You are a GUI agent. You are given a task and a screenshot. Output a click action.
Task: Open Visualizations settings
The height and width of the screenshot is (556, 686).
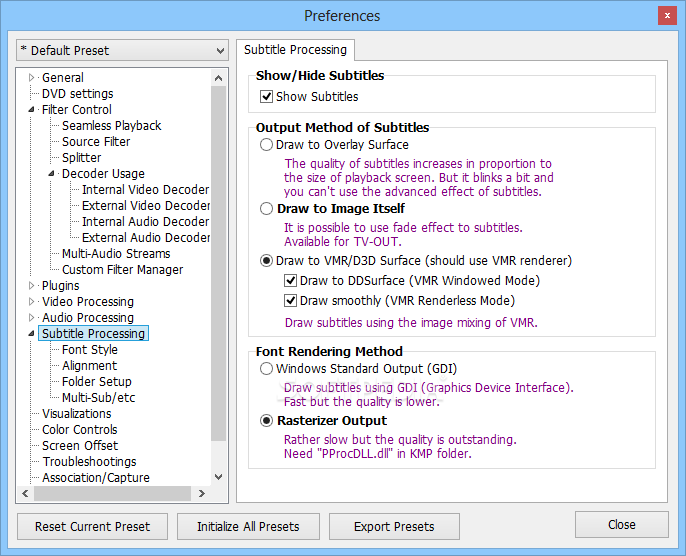pos(77,413)
